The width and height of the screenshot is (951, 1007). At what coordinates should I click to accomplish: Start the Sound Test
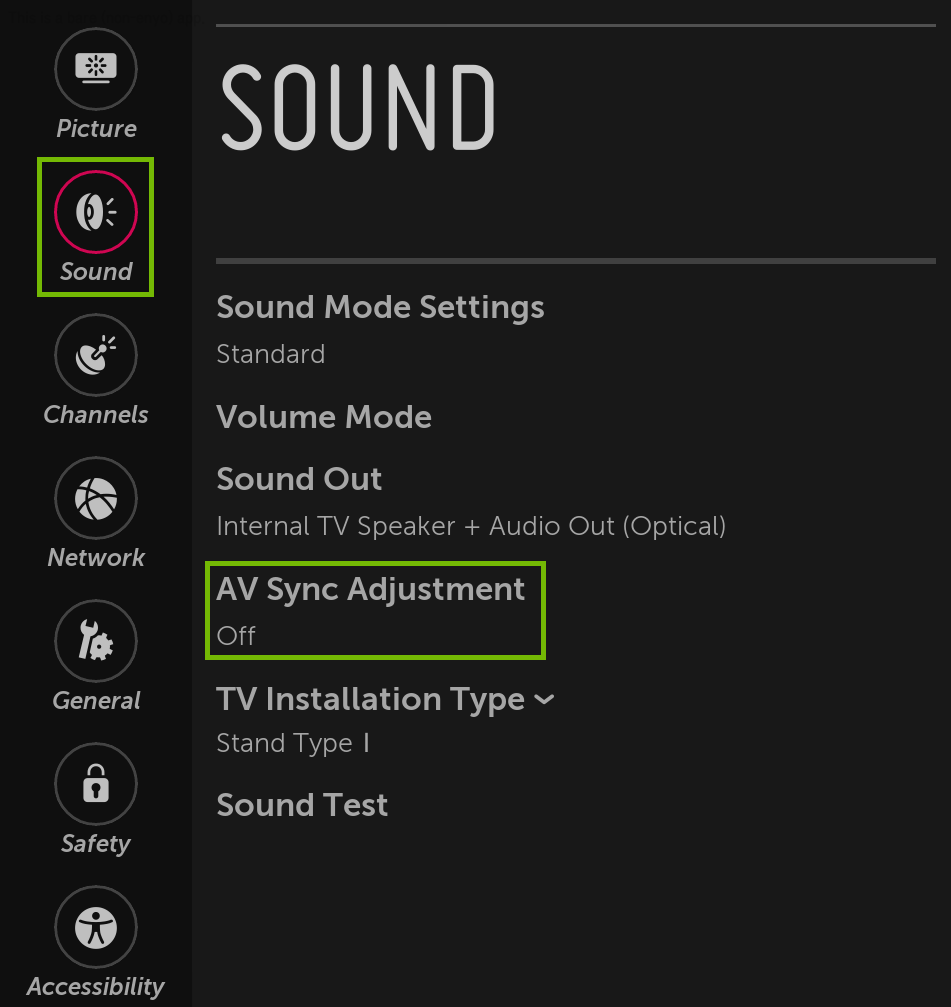click(302, 805)
